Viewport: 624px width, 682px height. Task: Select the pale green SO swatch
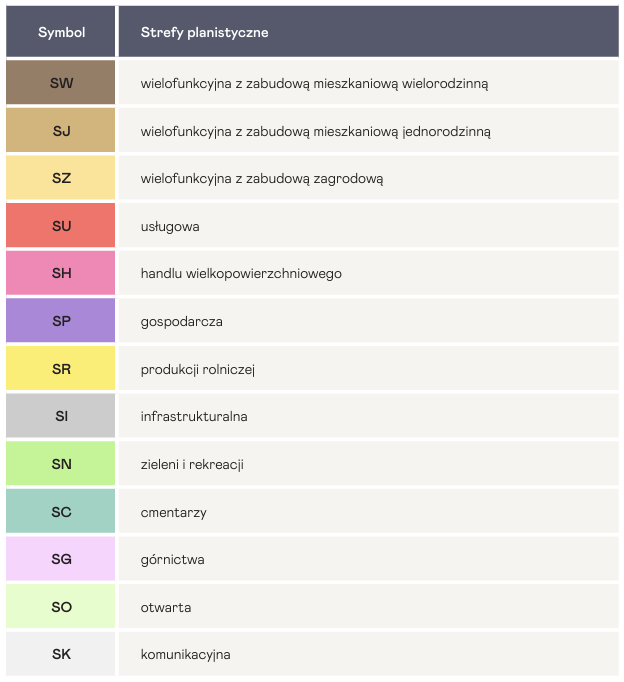61,607
